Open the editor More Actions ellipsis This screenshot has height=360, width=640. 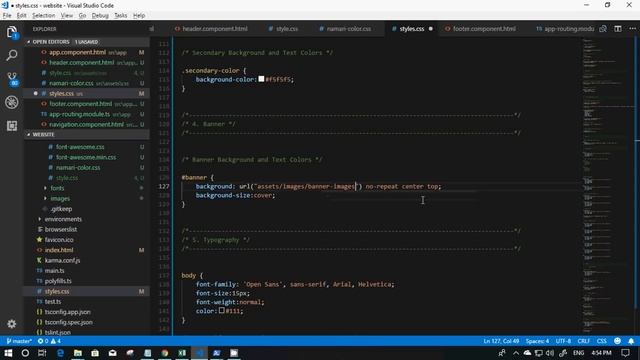point(632,29)
